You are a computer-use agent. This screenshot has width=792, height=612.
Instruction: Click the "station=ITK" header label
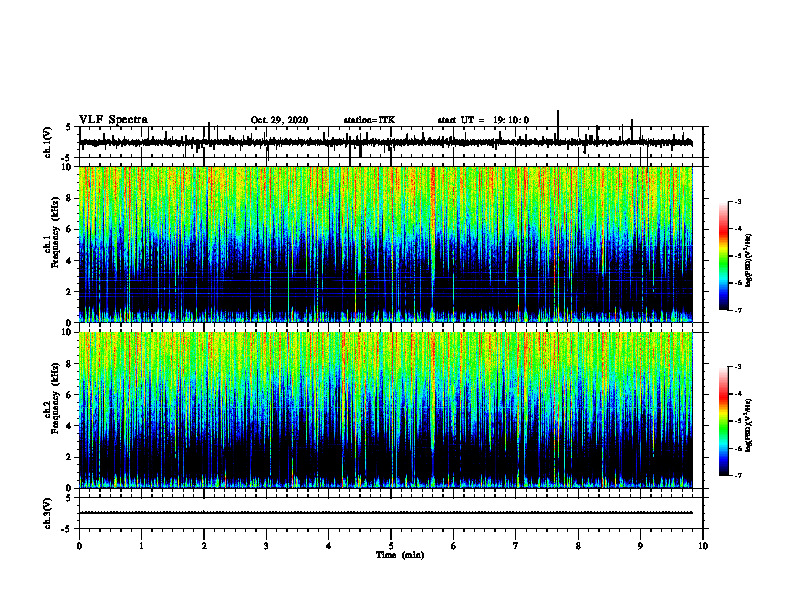click(369, 120)
